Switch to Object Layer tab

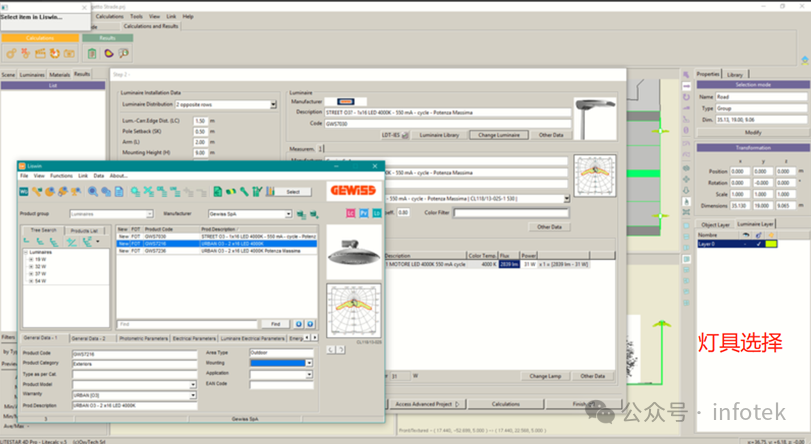(715, 225)
